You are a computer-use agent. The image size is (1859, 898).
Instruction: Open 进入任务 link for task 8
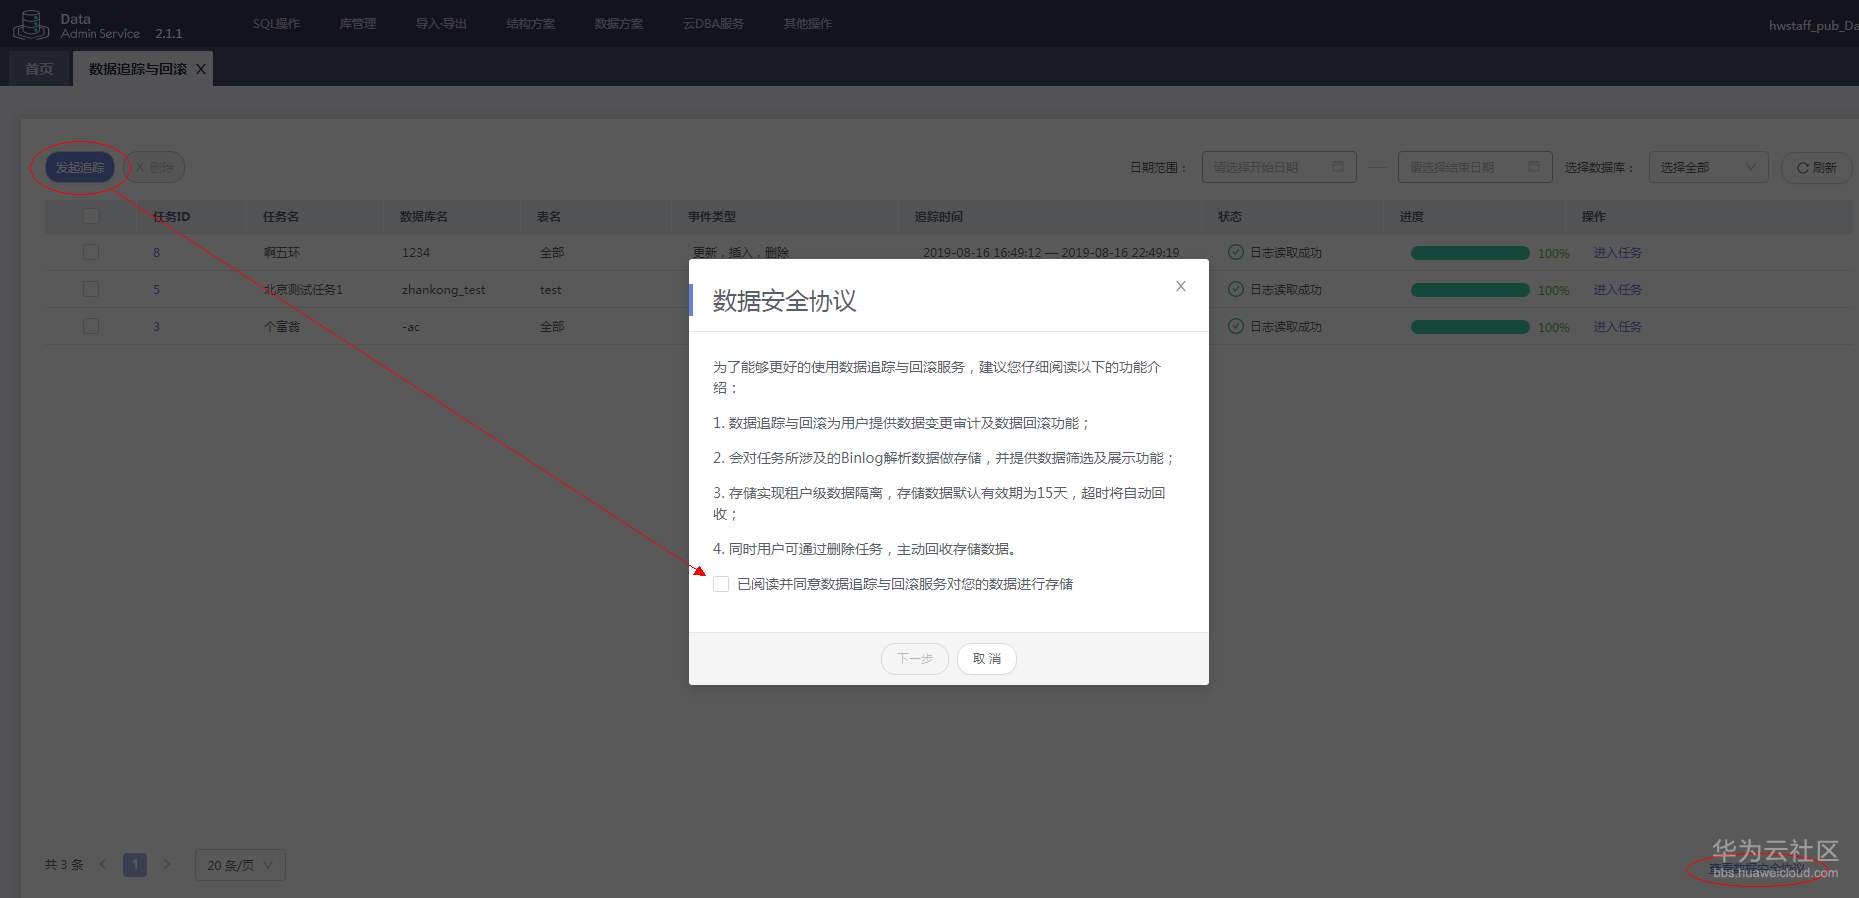(1617, 253)
